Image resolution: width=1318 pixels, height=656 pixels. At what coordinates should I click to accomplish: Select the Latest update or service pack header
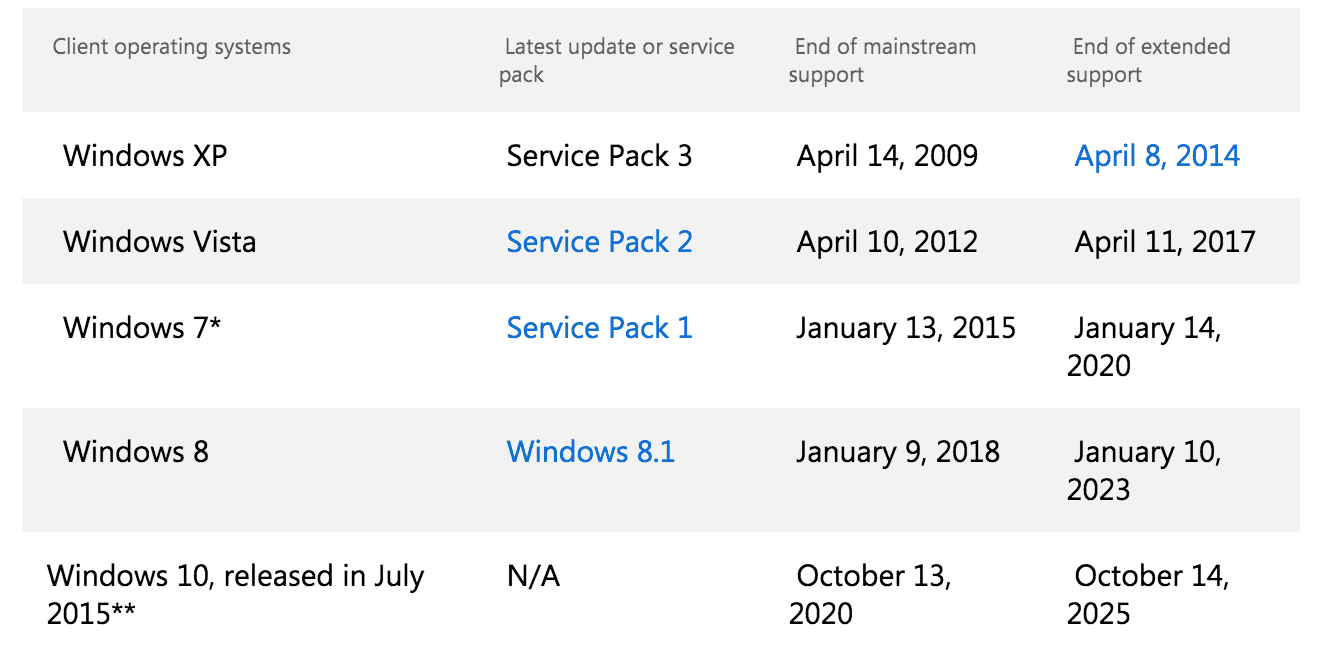[x=617, y=60]
